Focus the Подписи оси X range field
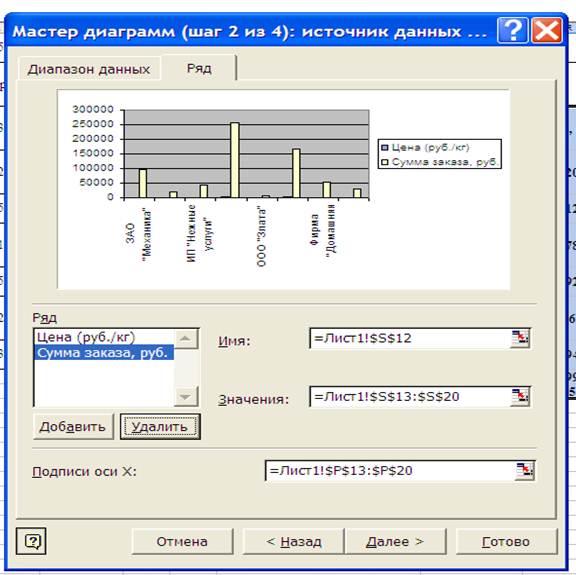Image resolution: width=576 pixels, height=575 pixels. click(390, 471)
